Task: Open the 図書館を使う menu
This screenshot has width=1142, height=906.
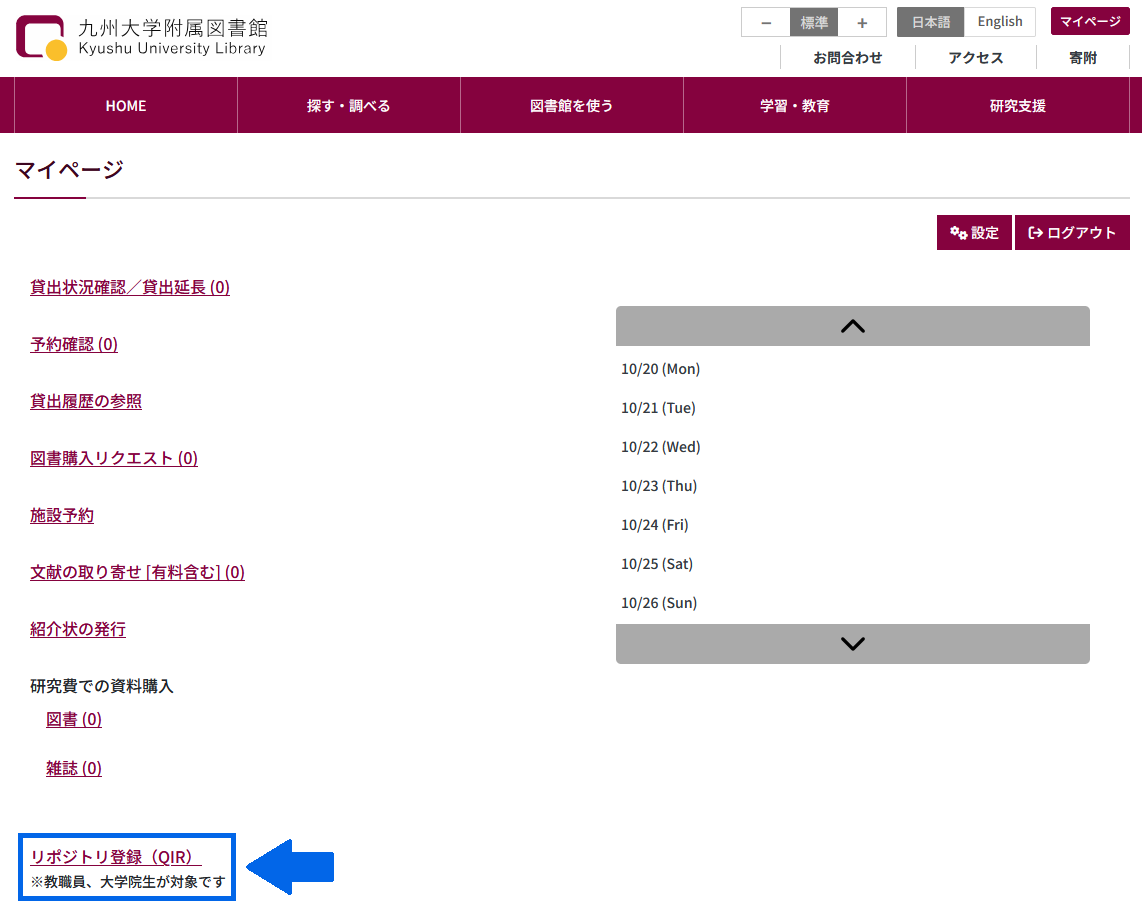Action: [x=571, y=105]
